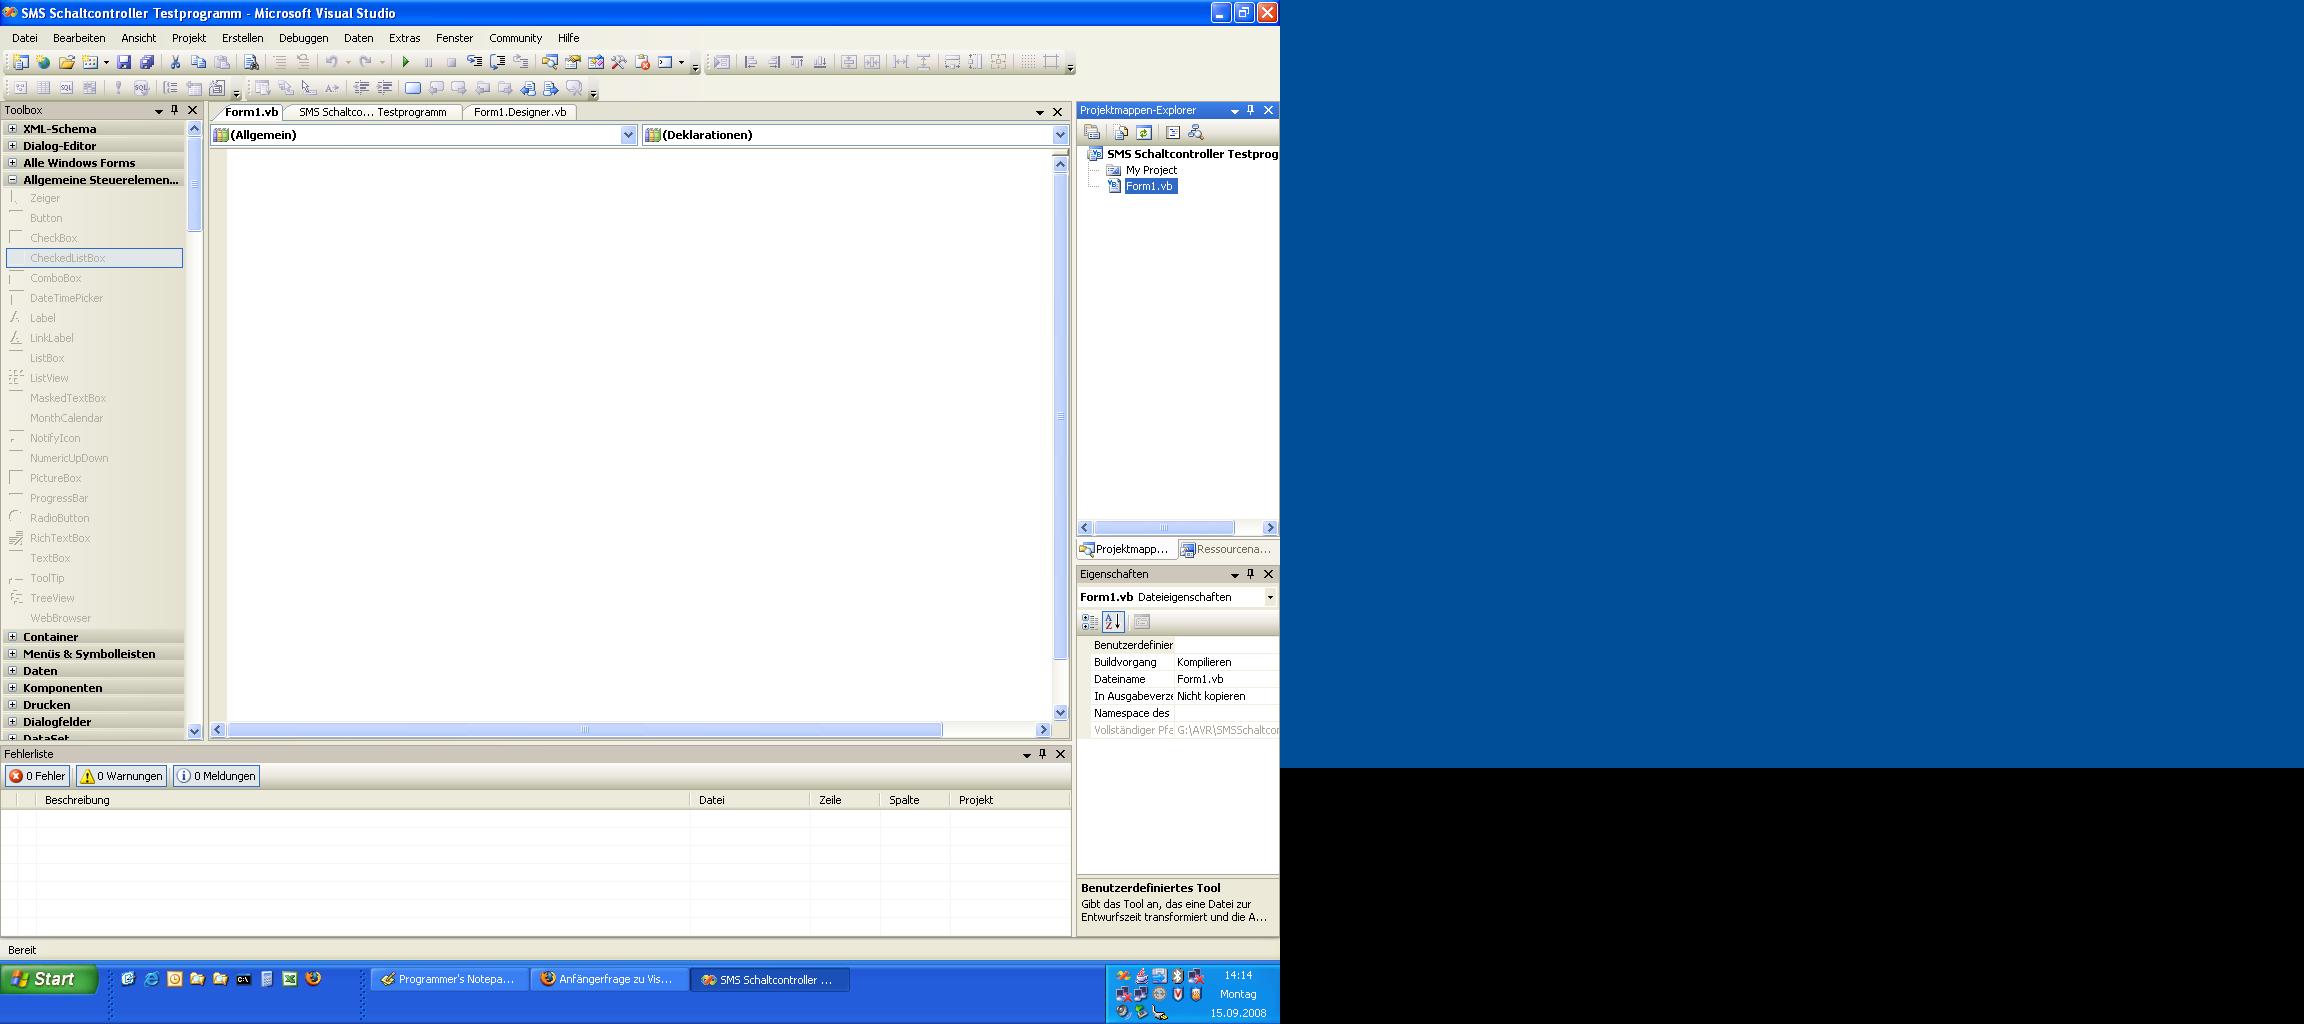Switch to the Ressourcena... panel tab
This screenshot has height=1024, width=2304.
(1226, 549)
